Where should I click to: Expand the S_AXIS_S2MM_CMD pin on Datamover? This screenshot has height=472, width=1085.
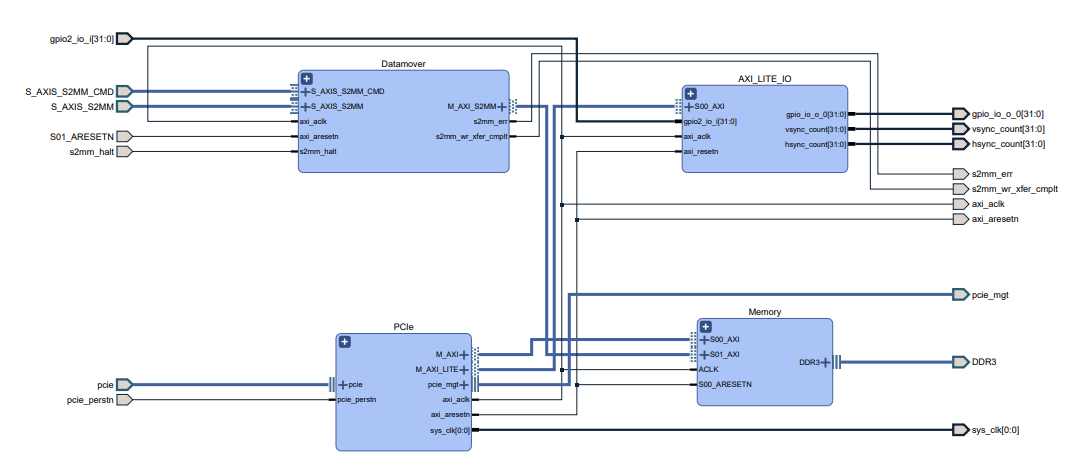pos(306,91)
